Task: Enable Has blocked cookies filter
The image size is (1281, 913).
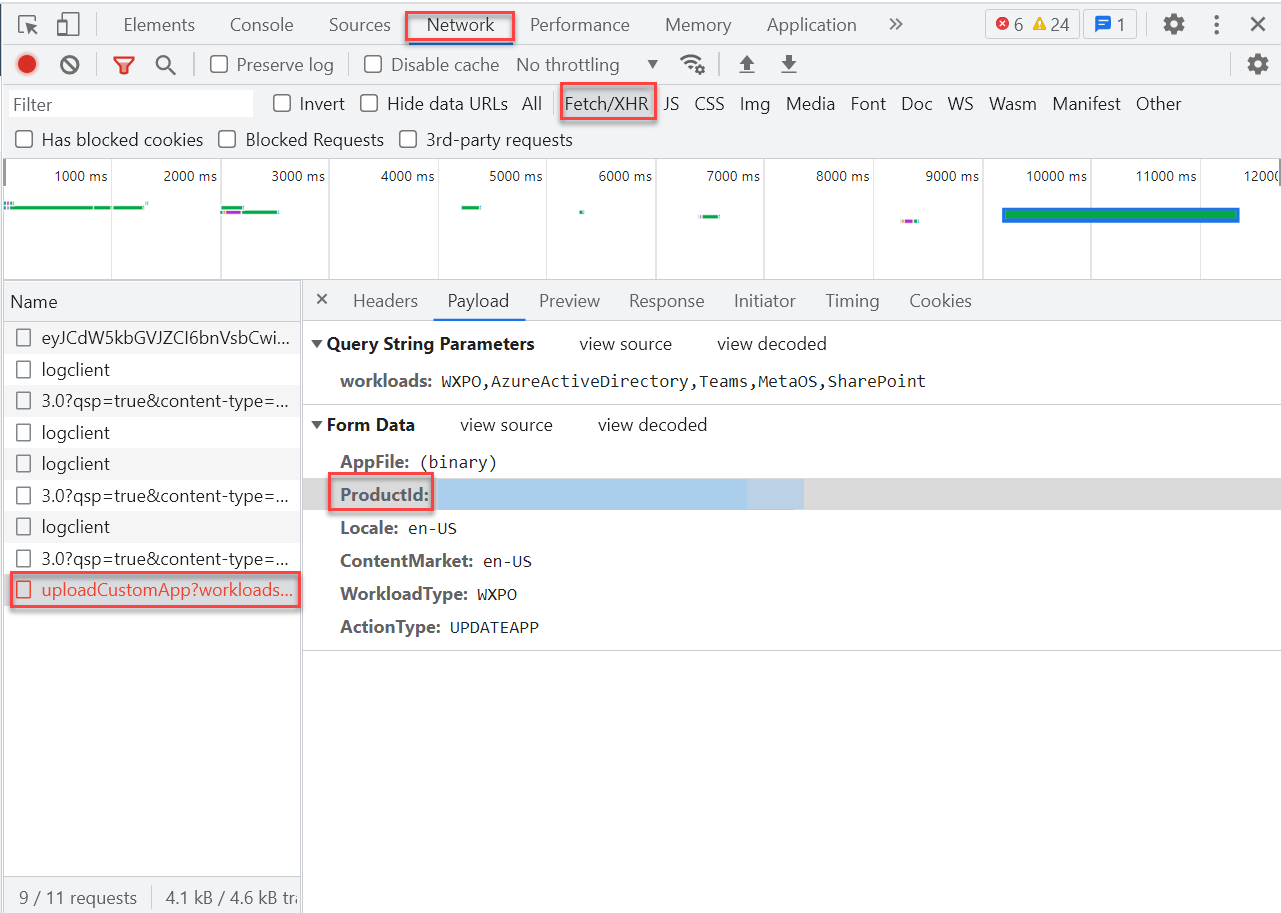Action: (24, 140)
